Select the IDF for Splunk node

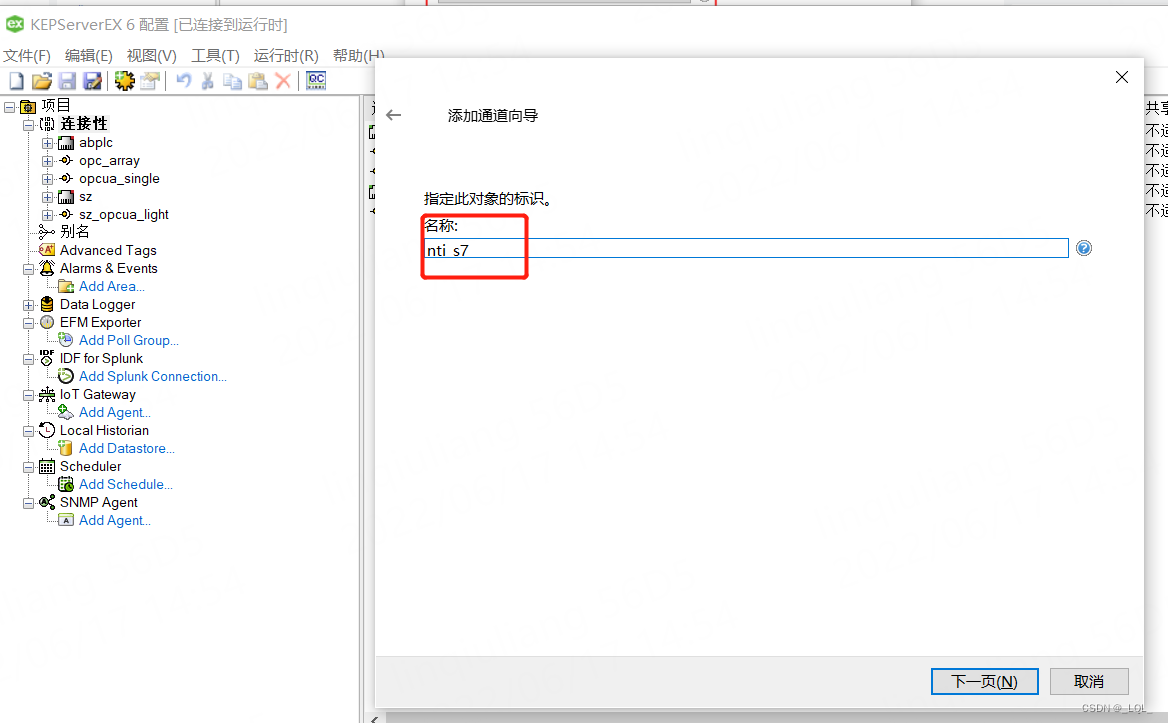pos(101,358)
